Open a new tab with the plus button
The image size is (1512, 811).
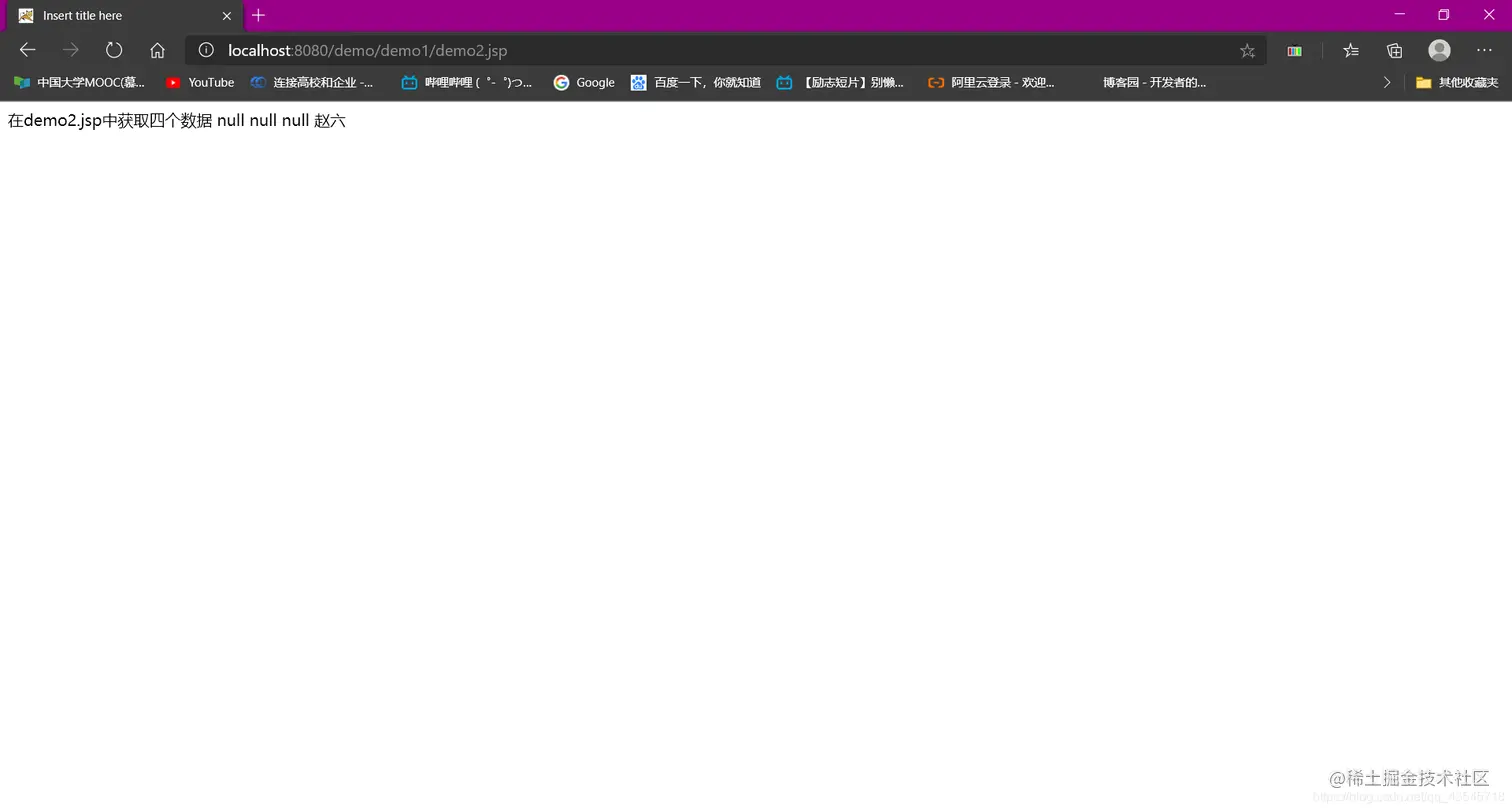tap(258, 15)
